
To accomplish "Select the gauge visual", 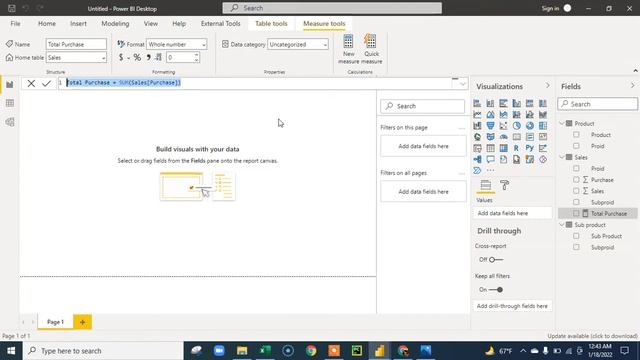I will click(503, 137).
